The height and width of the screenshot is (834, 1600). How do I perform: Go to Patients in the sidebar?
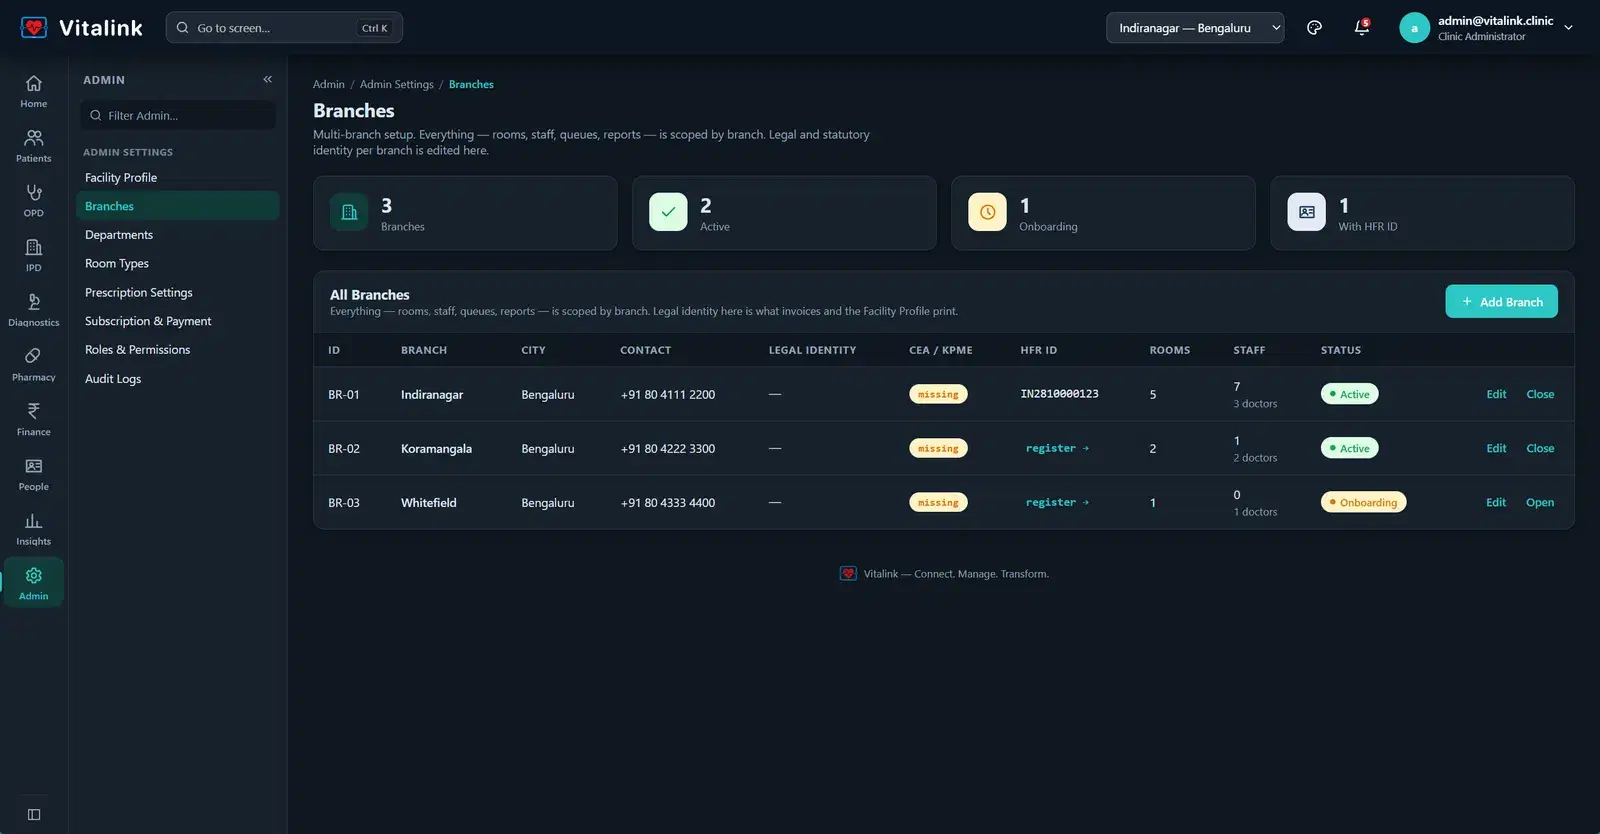click(x=33, y=145)
